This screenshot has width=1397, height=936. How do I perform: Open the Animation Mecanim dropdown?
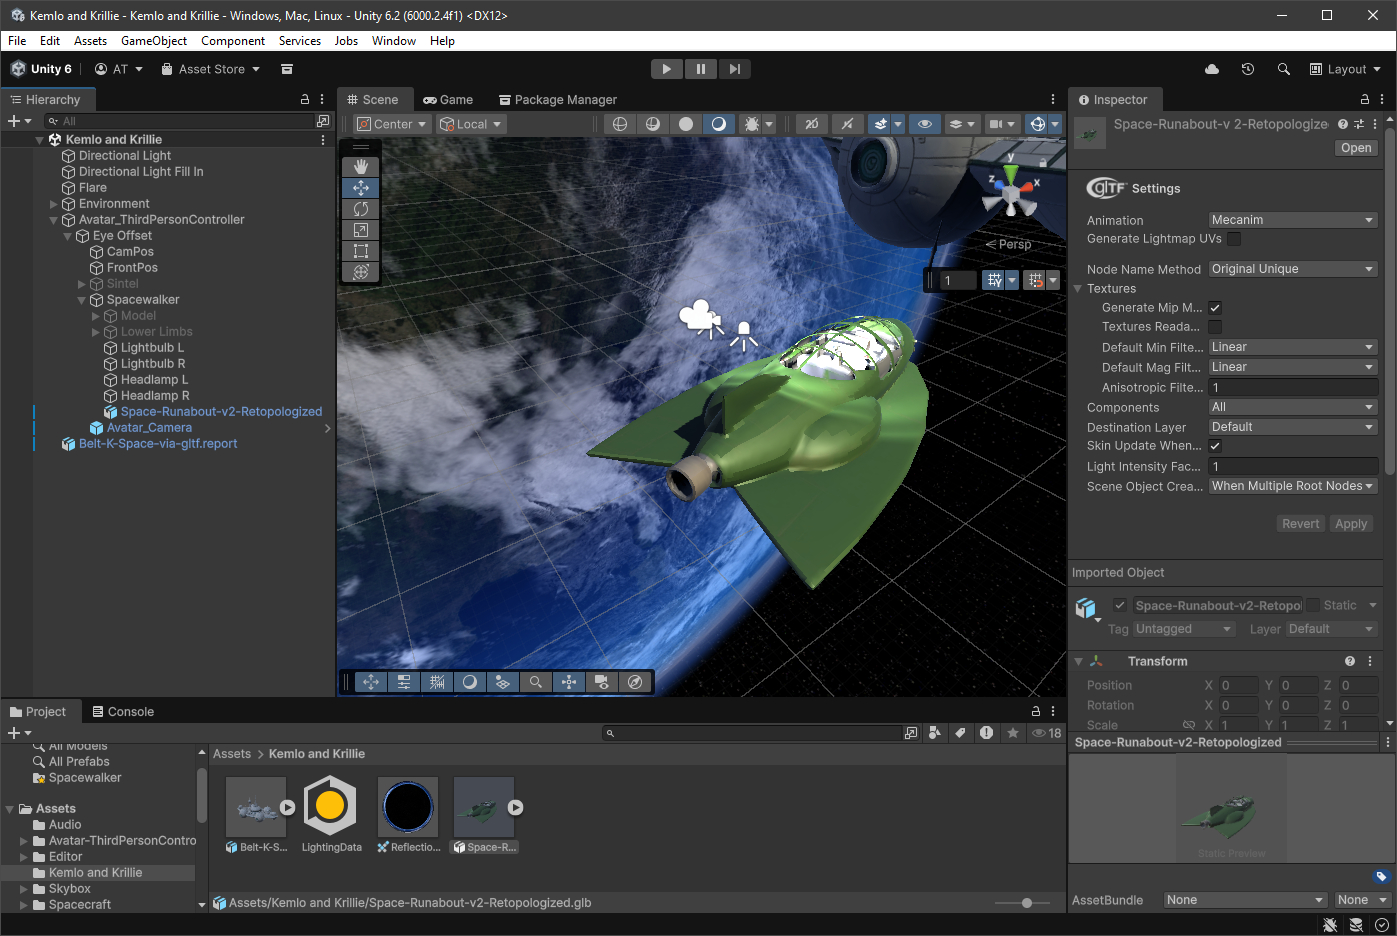point(1292,220)
